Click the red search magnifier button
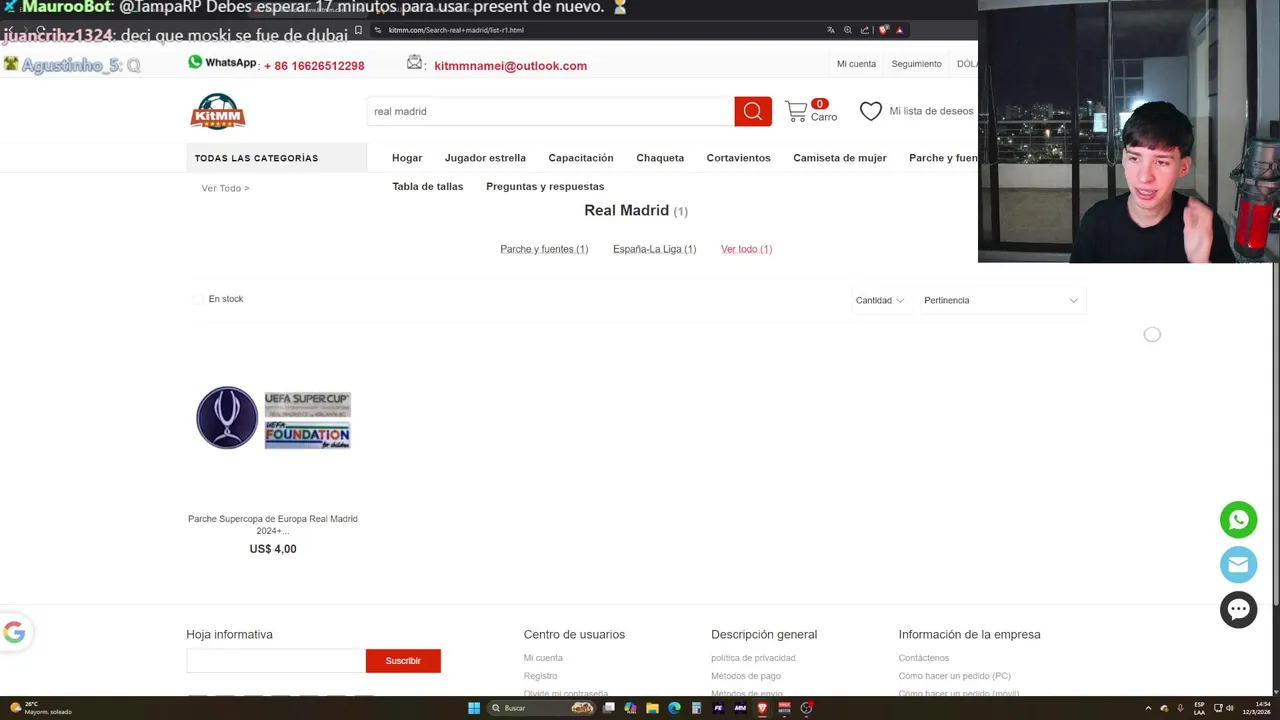Screen dimensions: 1280x720 pos(753,111)
